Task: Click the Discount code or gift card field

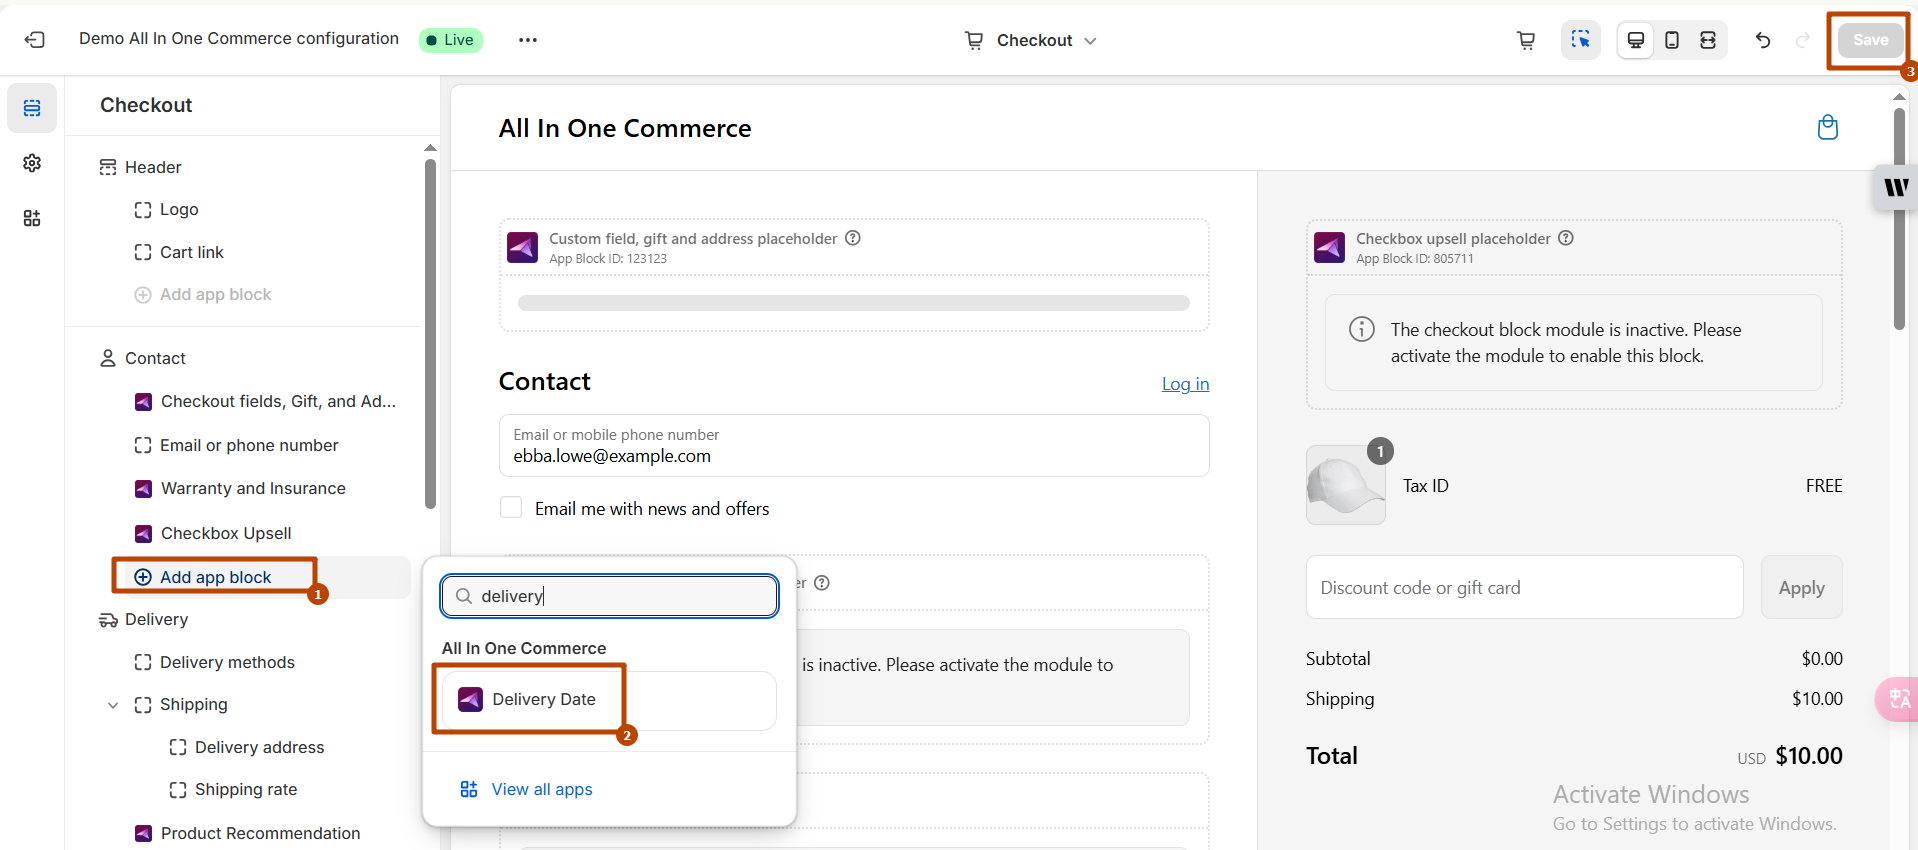Action: pos(1524,588)
